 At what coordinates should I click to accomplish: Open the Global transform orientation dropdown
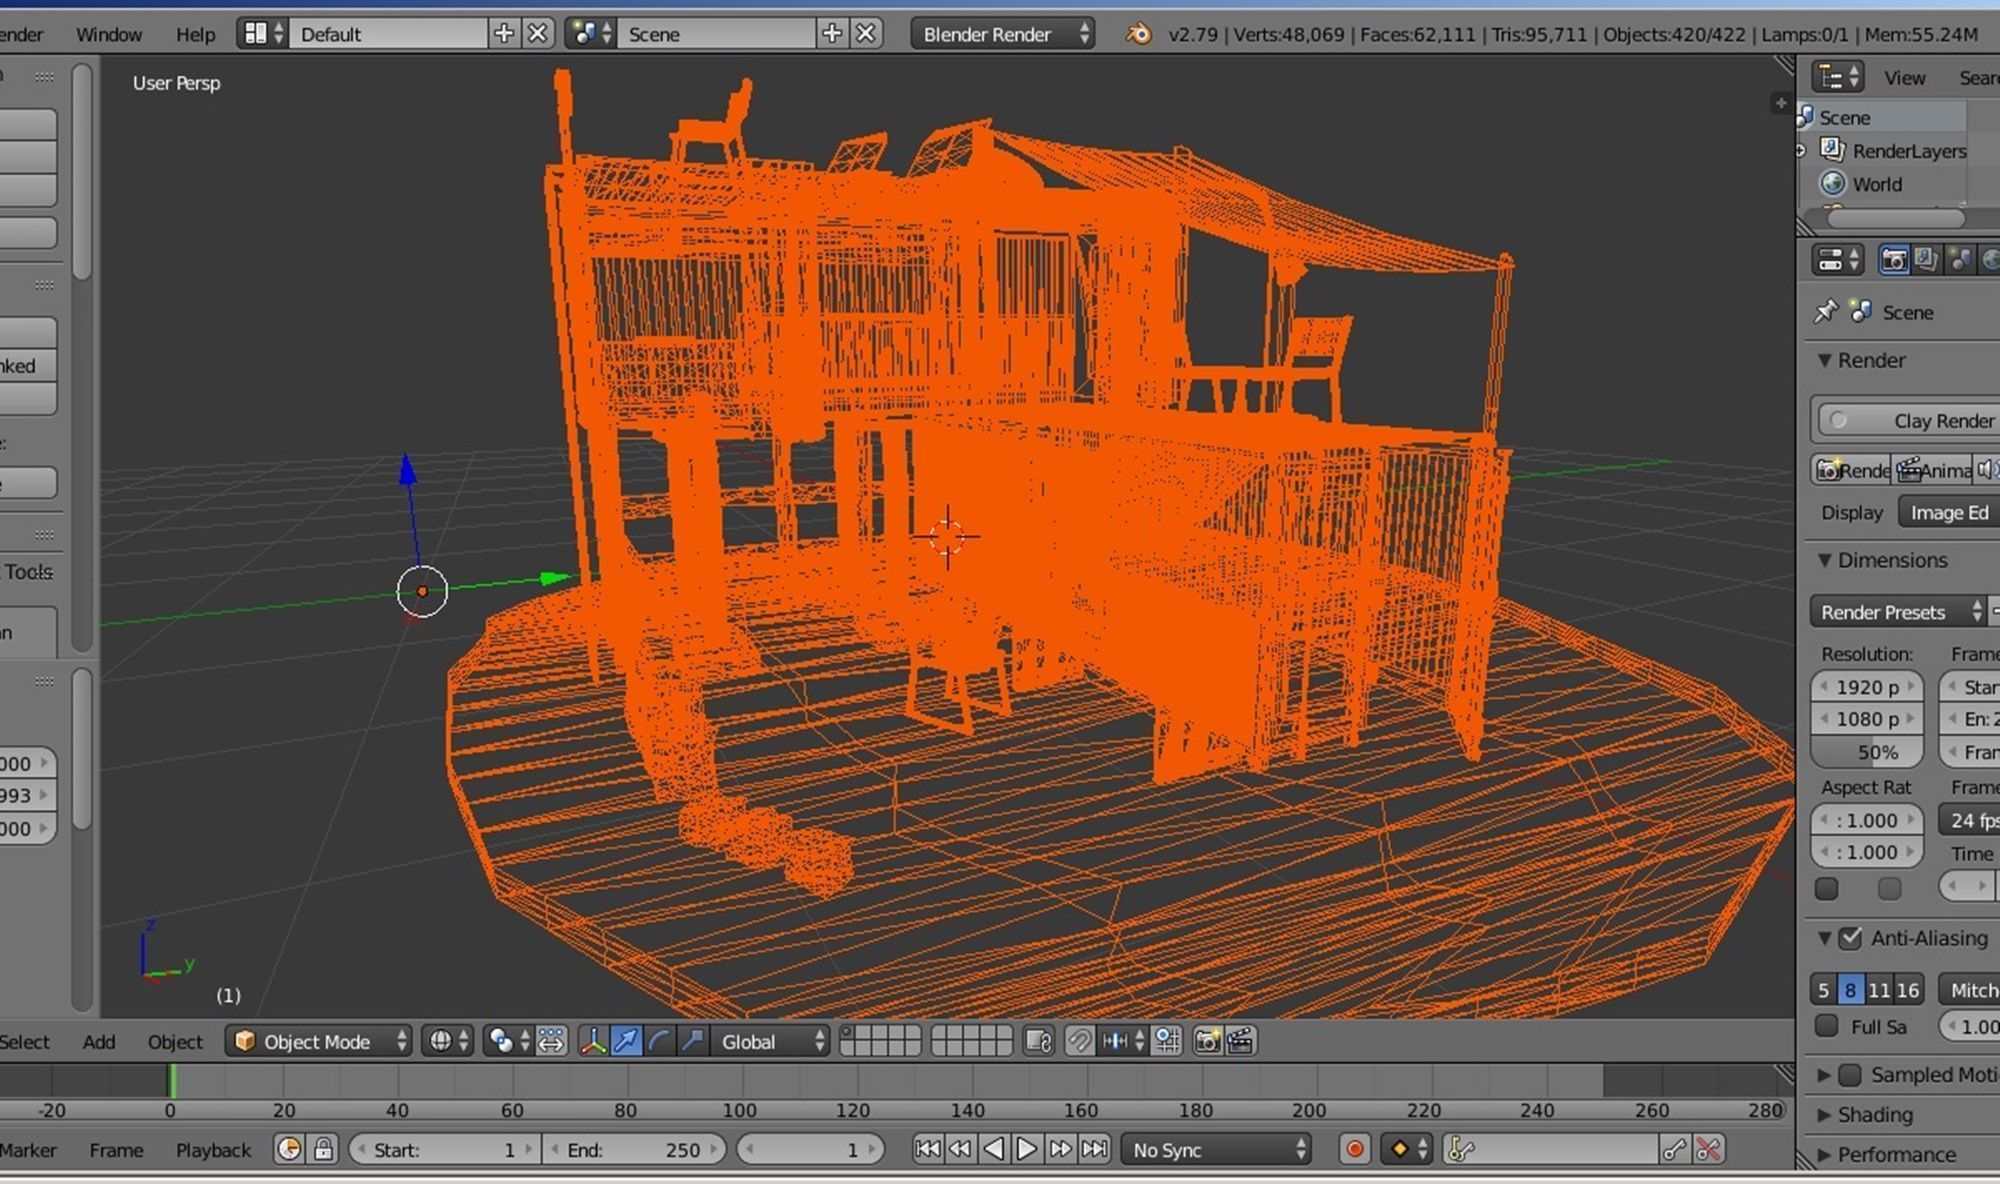(x=769, y=1041)
